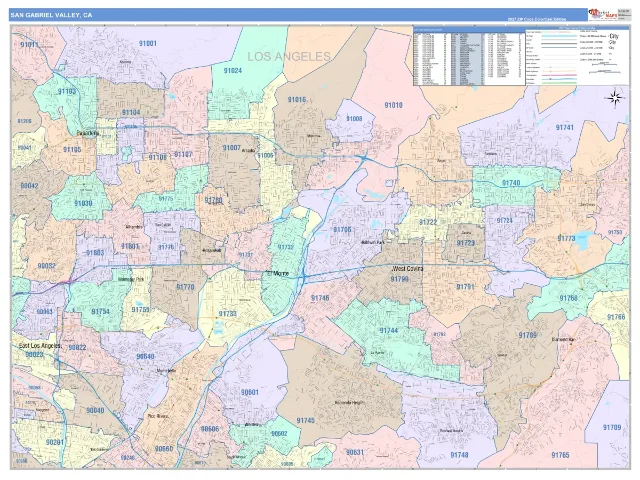Select ZIP code 91790 label
The width and height of the screenshot is (640, 480).
click(400, 279)
